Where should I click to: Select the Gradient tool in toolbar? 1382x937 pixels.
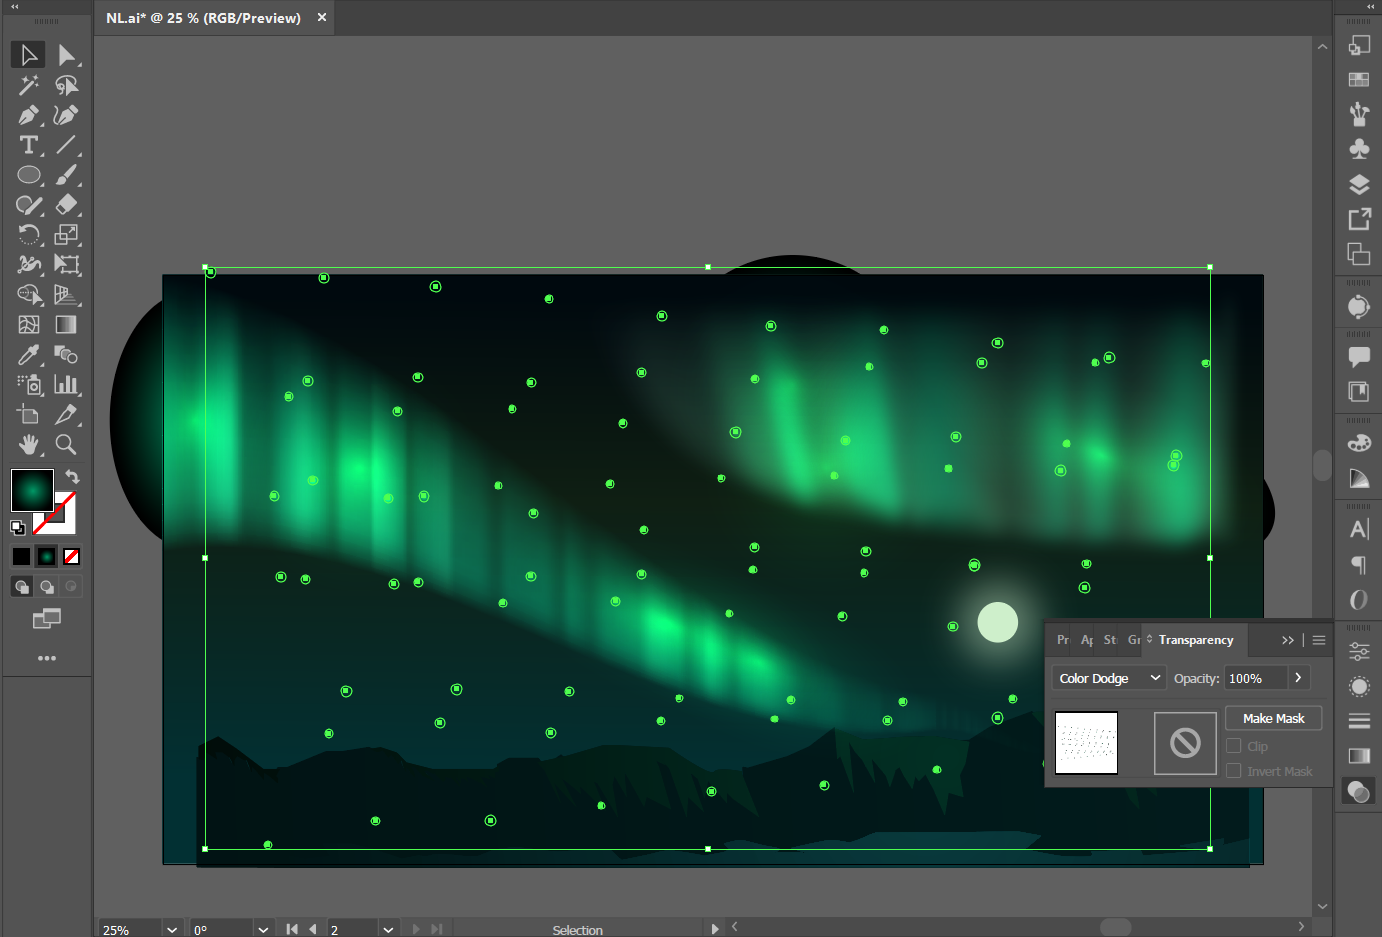(x=66, y=325)
